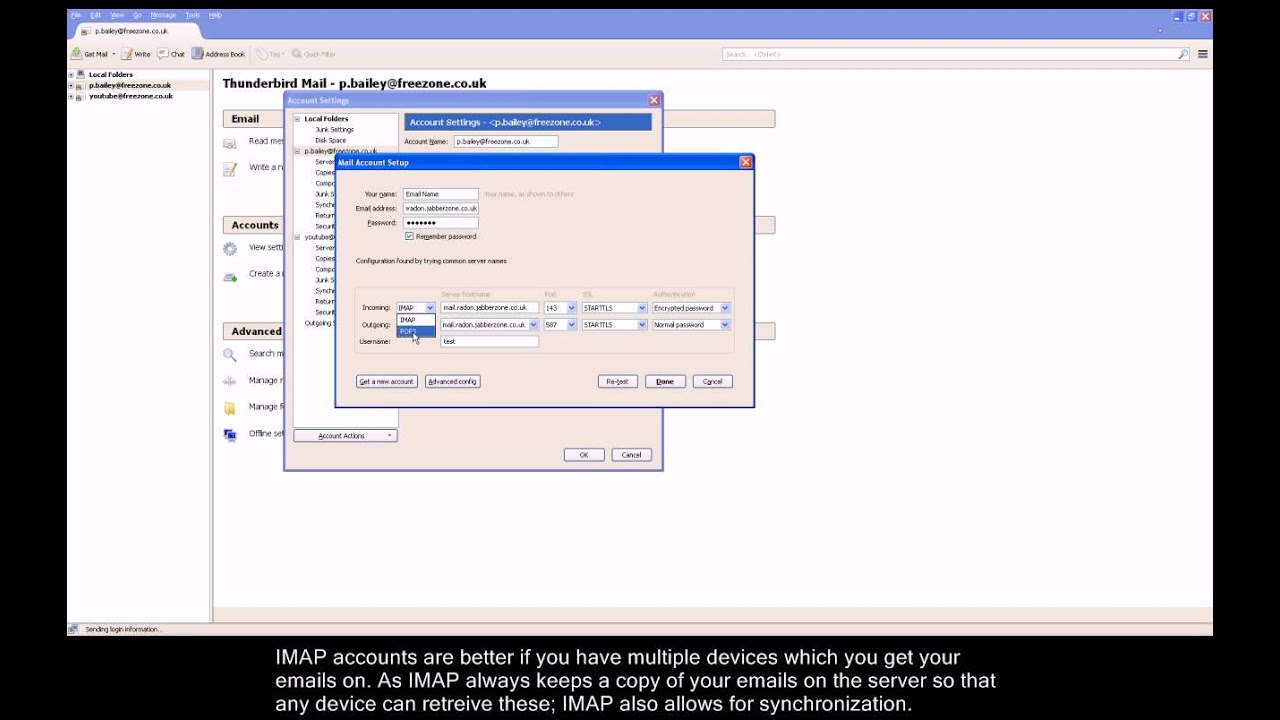
Task: Click the Password input field
Action: click(x=440, y=223)
